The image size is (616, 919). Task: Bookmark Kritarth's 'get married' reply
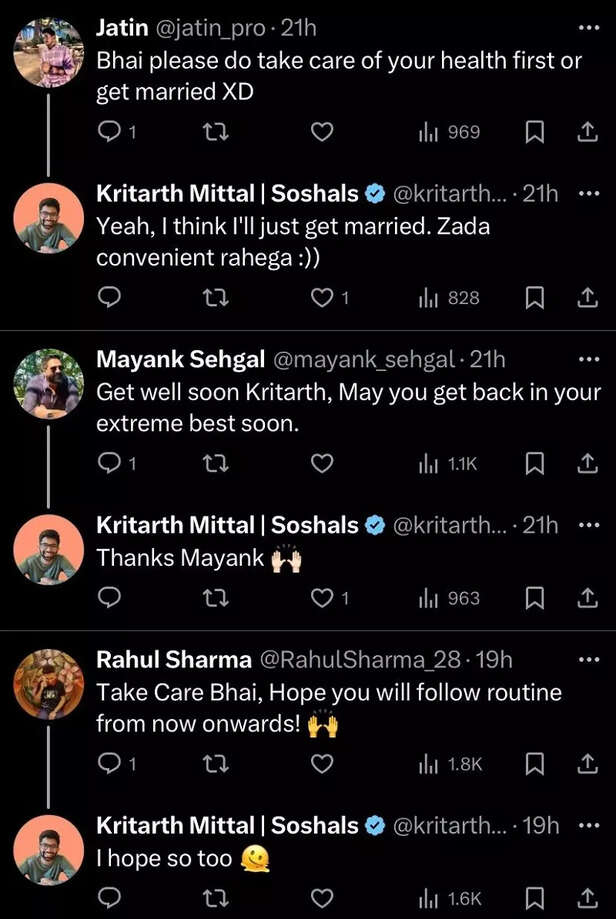click(x=536, y=297)
